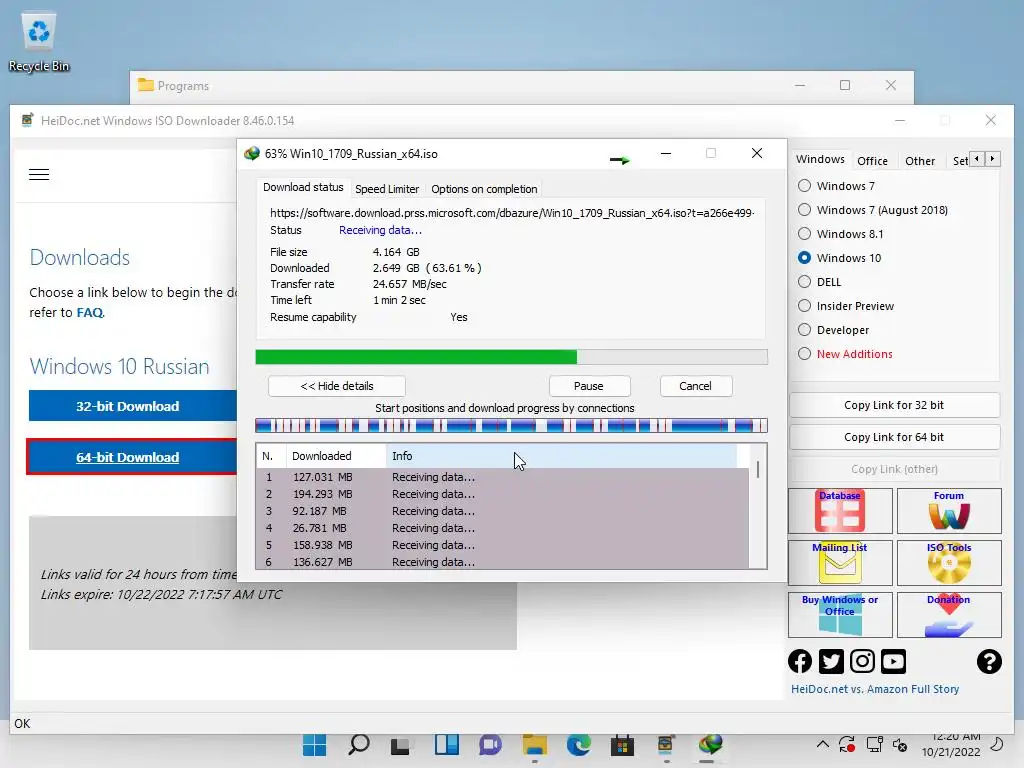This screenshot has height=768, width=1024.
Task: Switch to ISO Downloader taskbar icon
Action: [665, 744]
